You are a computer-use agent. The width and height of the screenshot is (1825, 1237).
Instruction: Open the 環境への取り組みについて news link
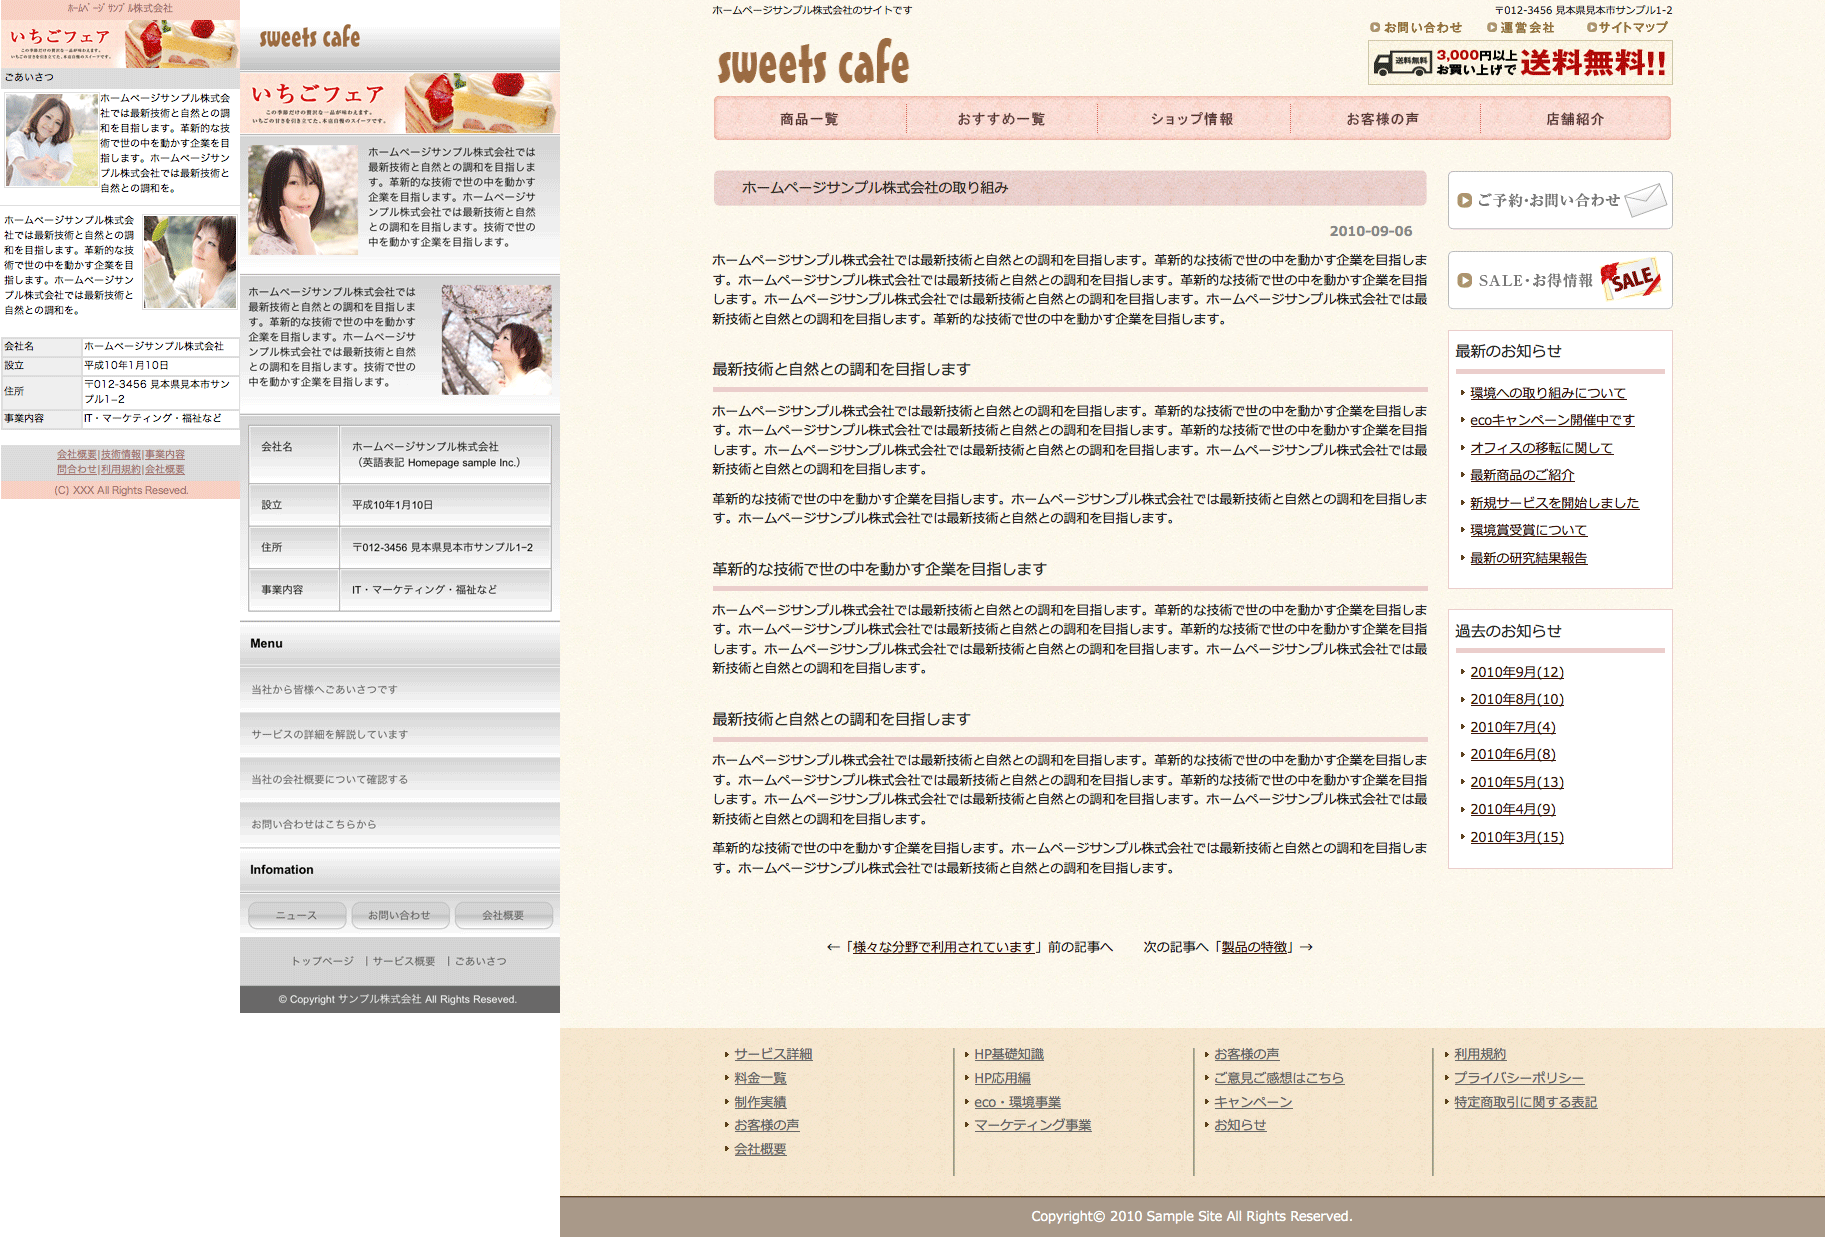pyautogui.click(x=1548, y=393)
